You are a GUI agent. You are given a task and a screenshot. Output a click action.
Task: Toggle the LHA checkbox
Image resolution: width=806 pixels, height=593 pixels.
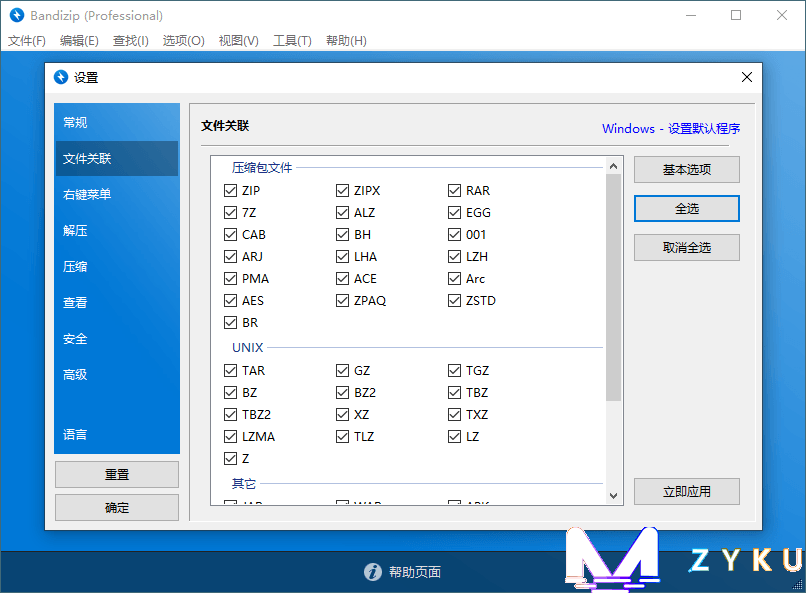[x=342, y=256]
